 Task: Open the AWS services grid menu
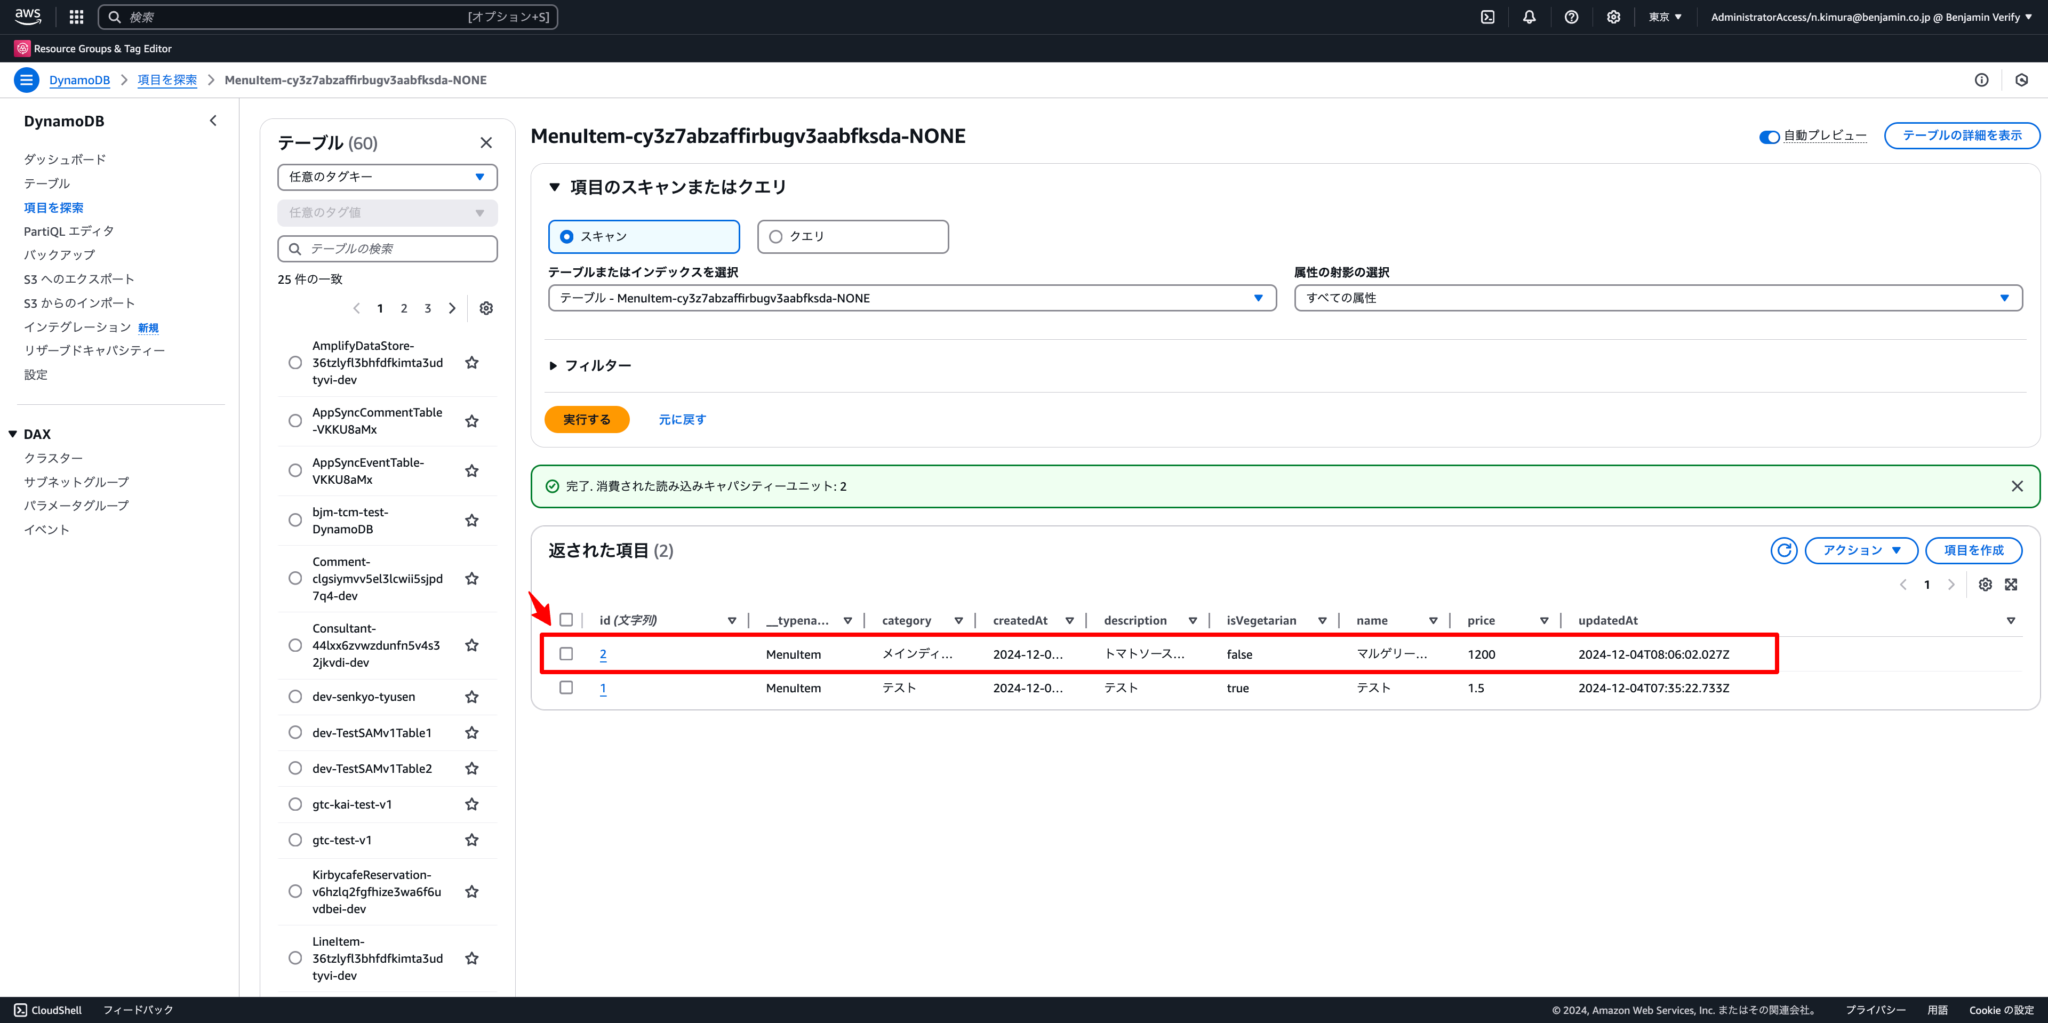[x=75, y=16]
